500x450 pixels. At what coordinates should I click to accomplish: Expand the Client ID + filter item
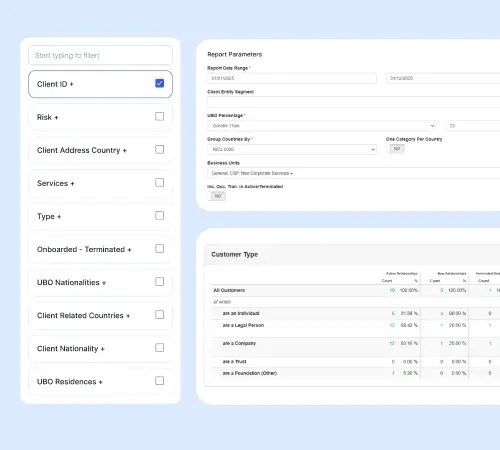tap(100, 84)
